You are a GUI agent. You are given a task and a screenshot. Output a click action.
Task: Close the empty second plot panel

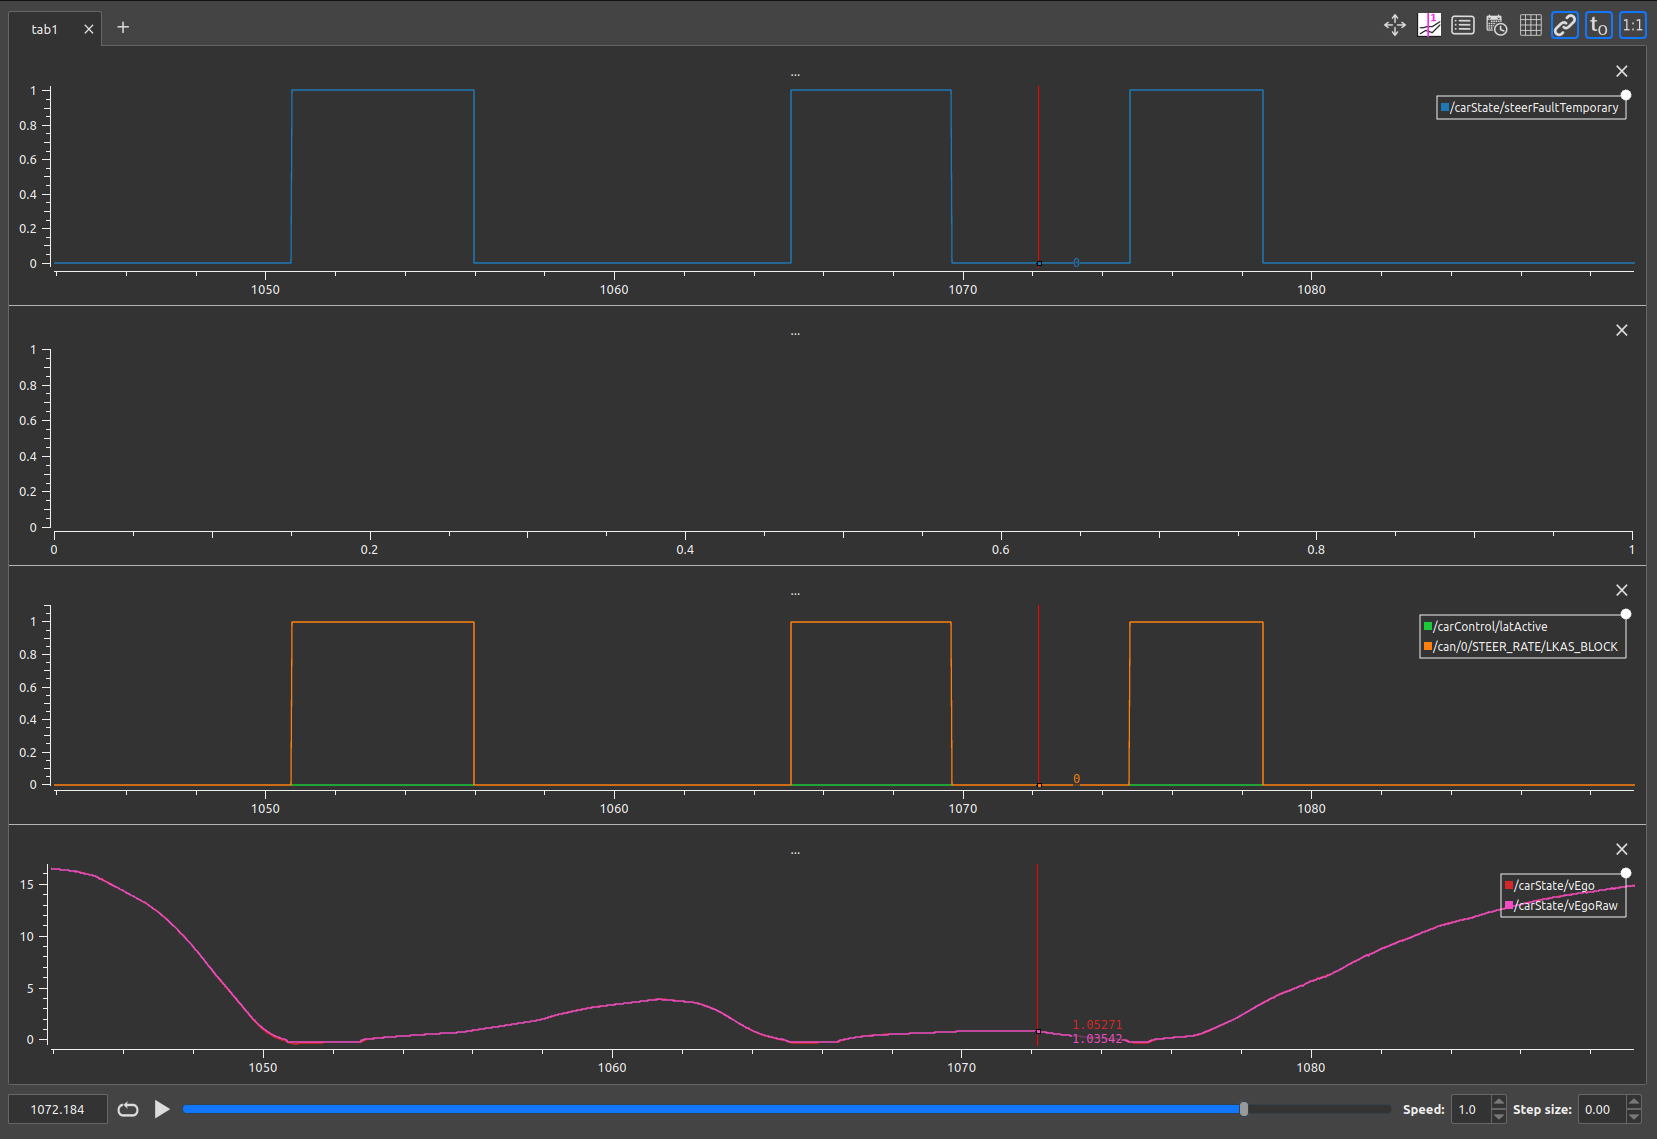click(1622, 330)
